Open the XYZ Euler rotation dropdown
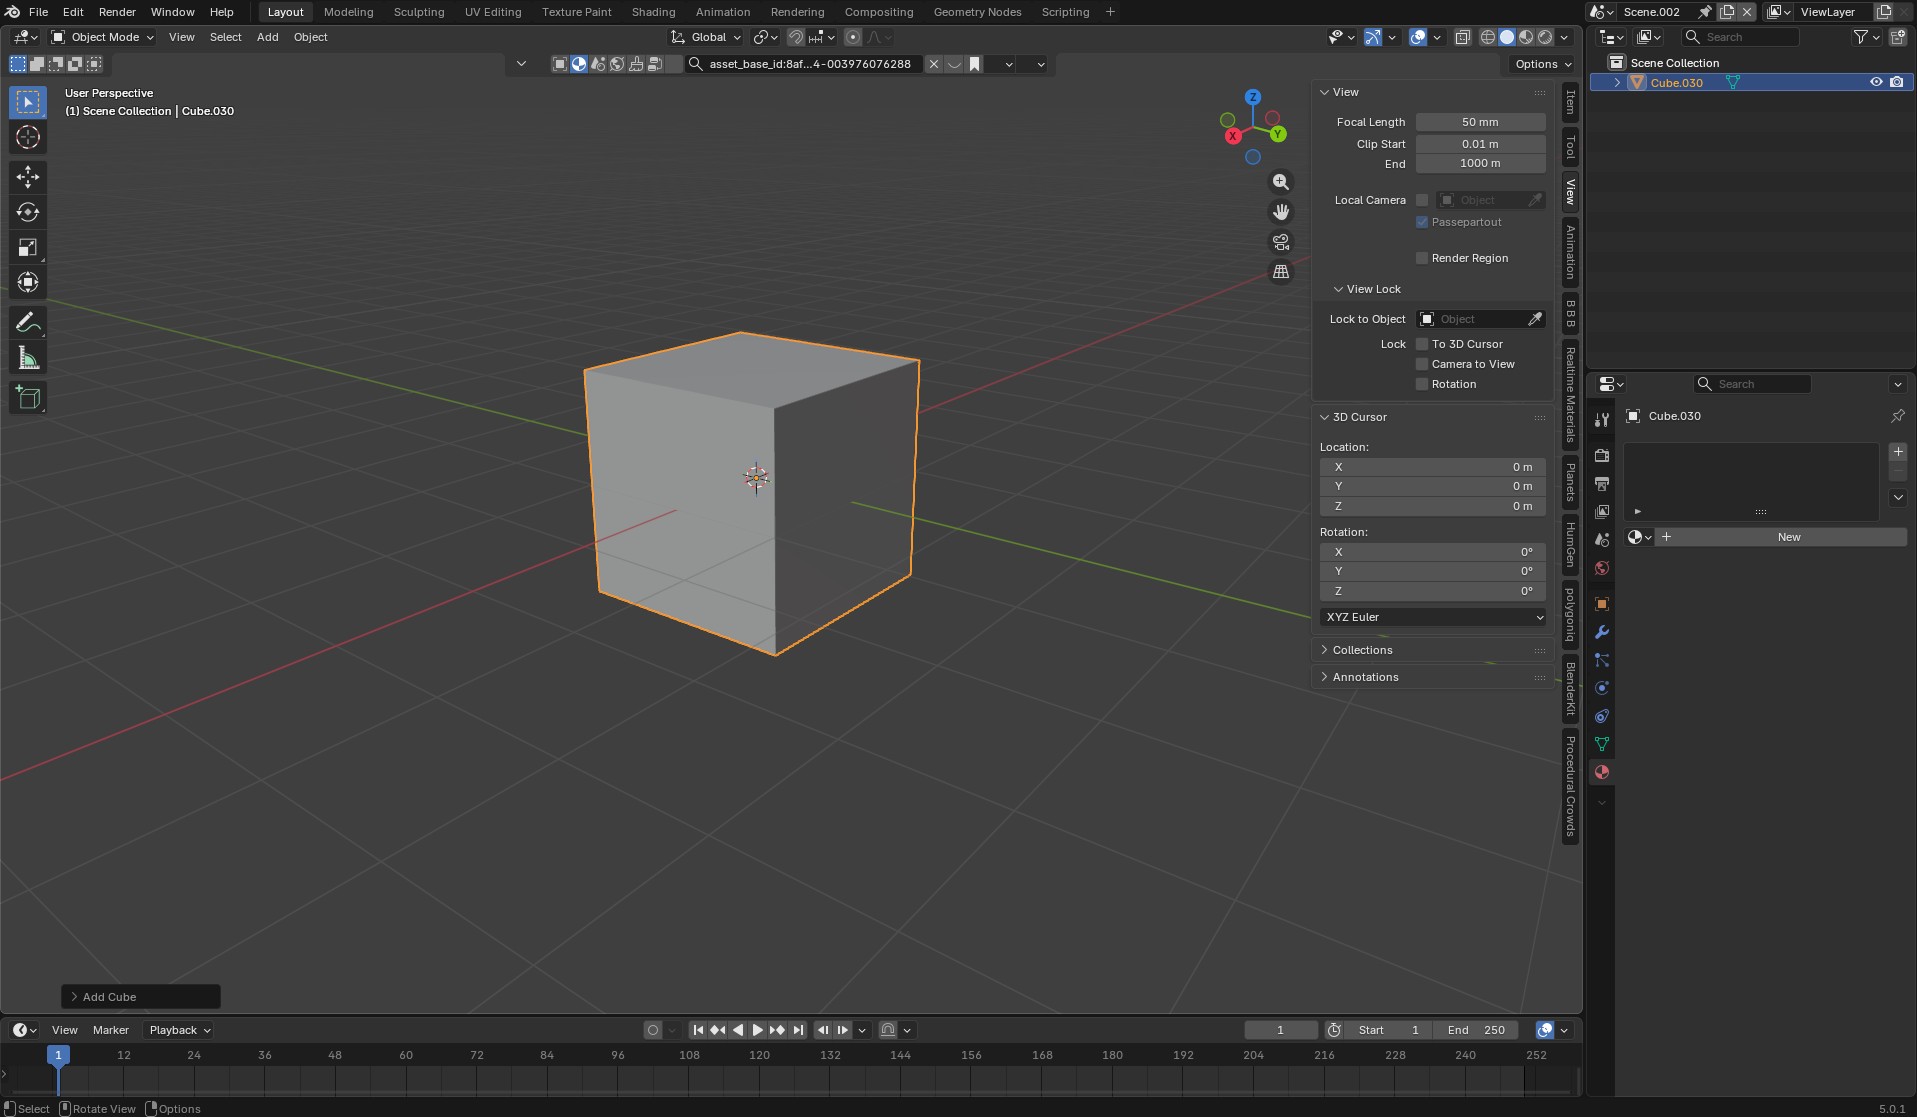Screen dimensions: 1917x1117 pyautogui.click(x=1432, y=617)
